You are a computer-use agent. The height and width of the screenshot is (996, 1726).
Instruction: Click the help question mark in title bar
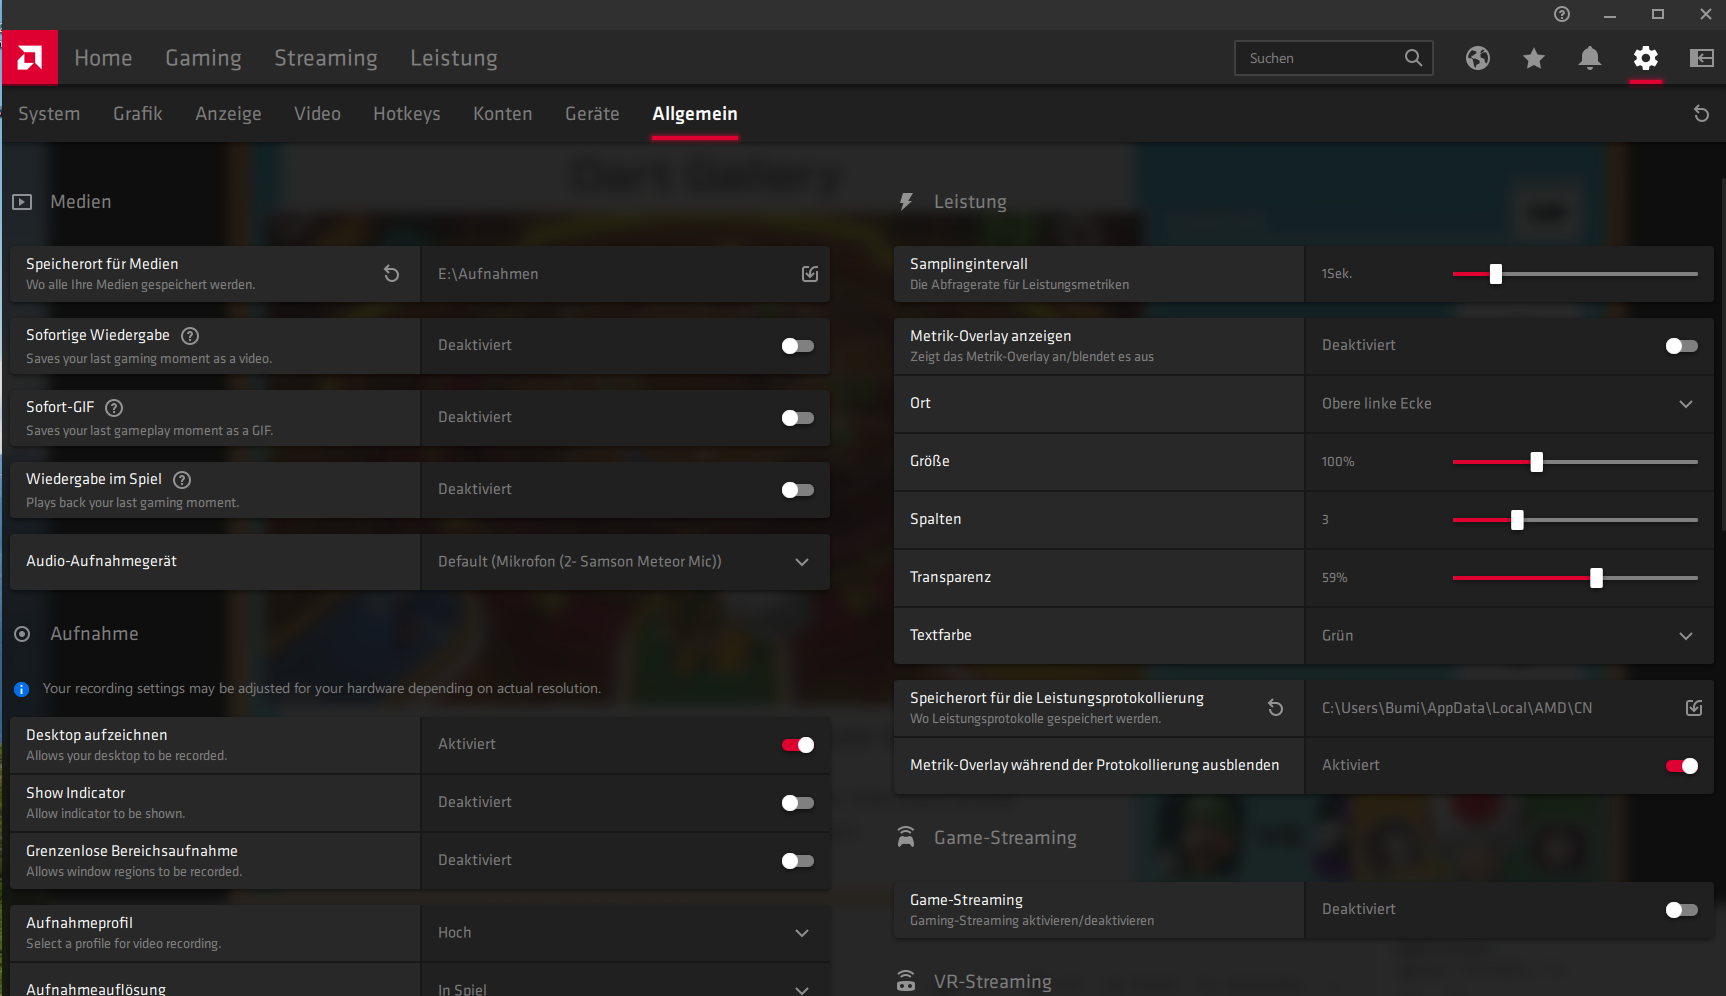[1562, 14]
